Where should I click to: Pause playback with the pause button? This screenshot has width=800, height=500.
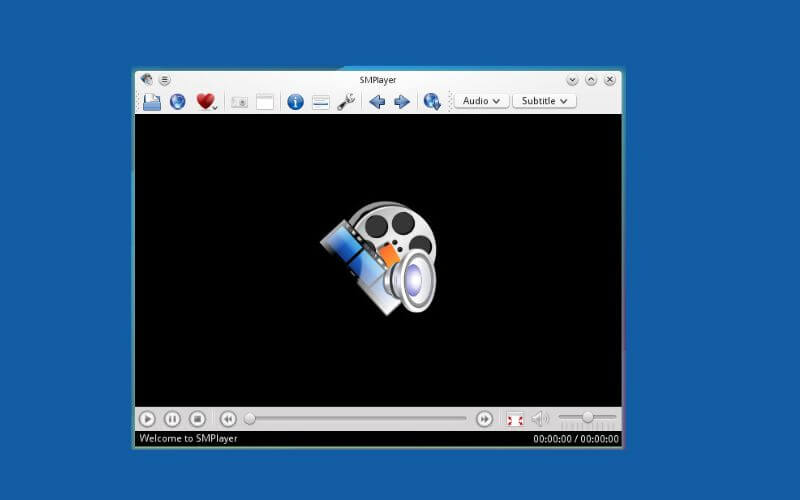pos(172,419)
